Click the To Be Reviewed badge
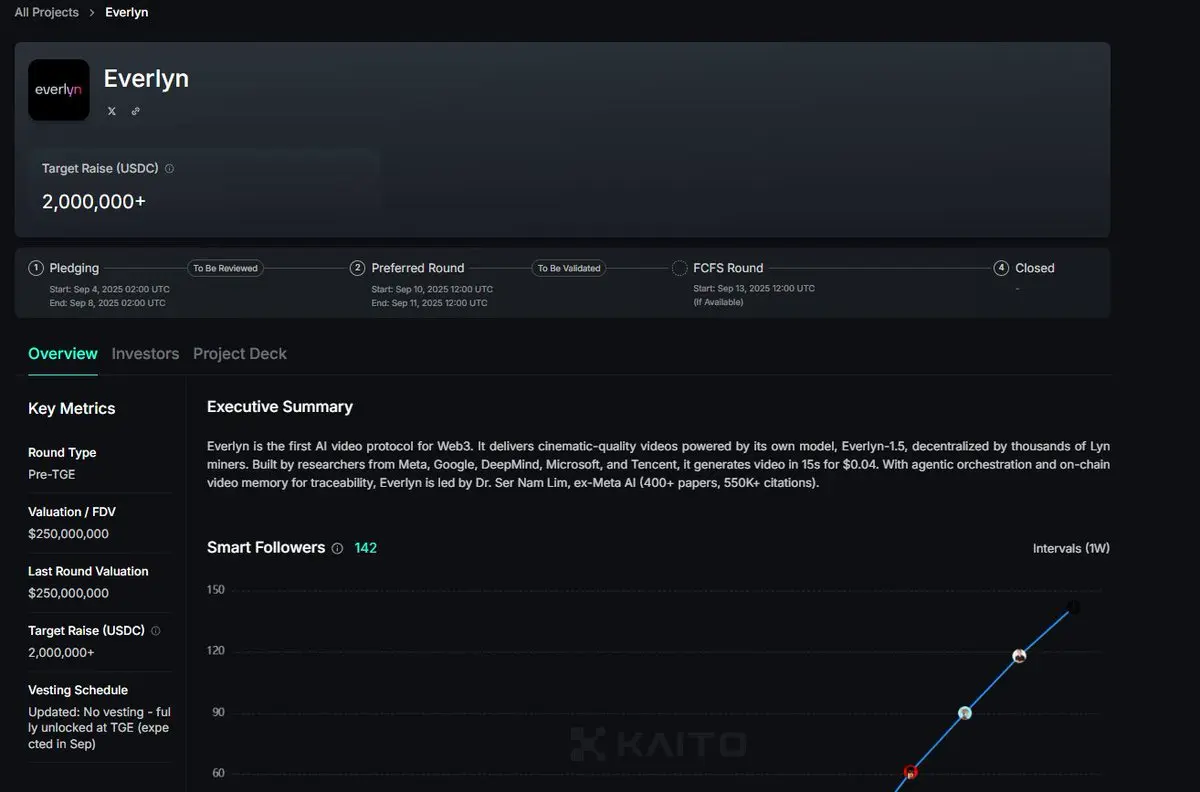The image size is (1200, 792). point(225,268)
